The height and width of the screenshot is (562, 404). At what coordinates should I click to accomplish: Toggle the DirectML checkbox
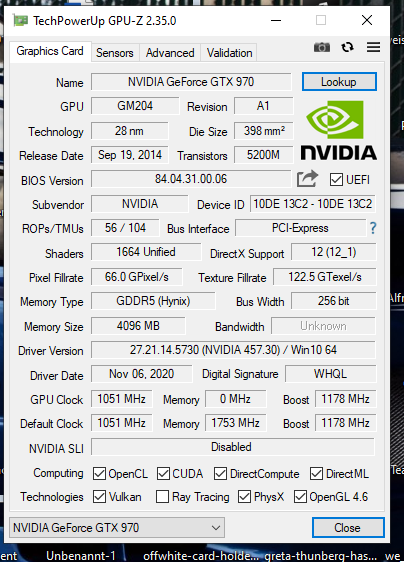click(x=316, y=473)
